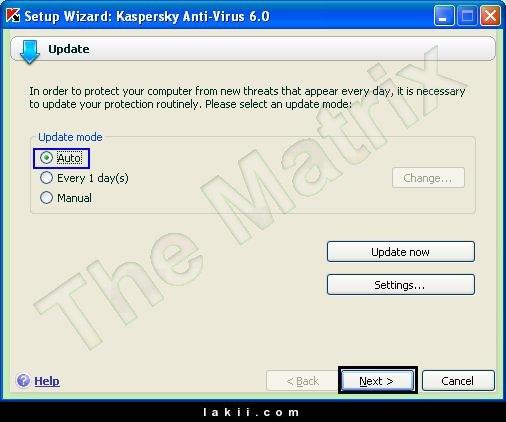The width and height of the screenshot is (506, 422).
Task: Click the Update mode group label
Action: pos(70,137)
